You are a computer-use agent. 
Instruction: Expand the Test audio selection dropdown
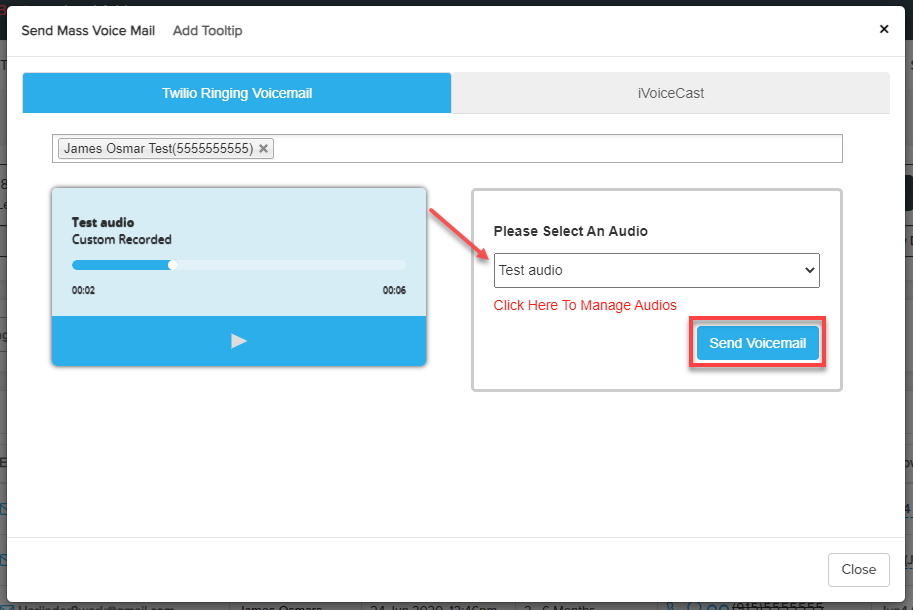pyautogui.click(x=656, y=270)
